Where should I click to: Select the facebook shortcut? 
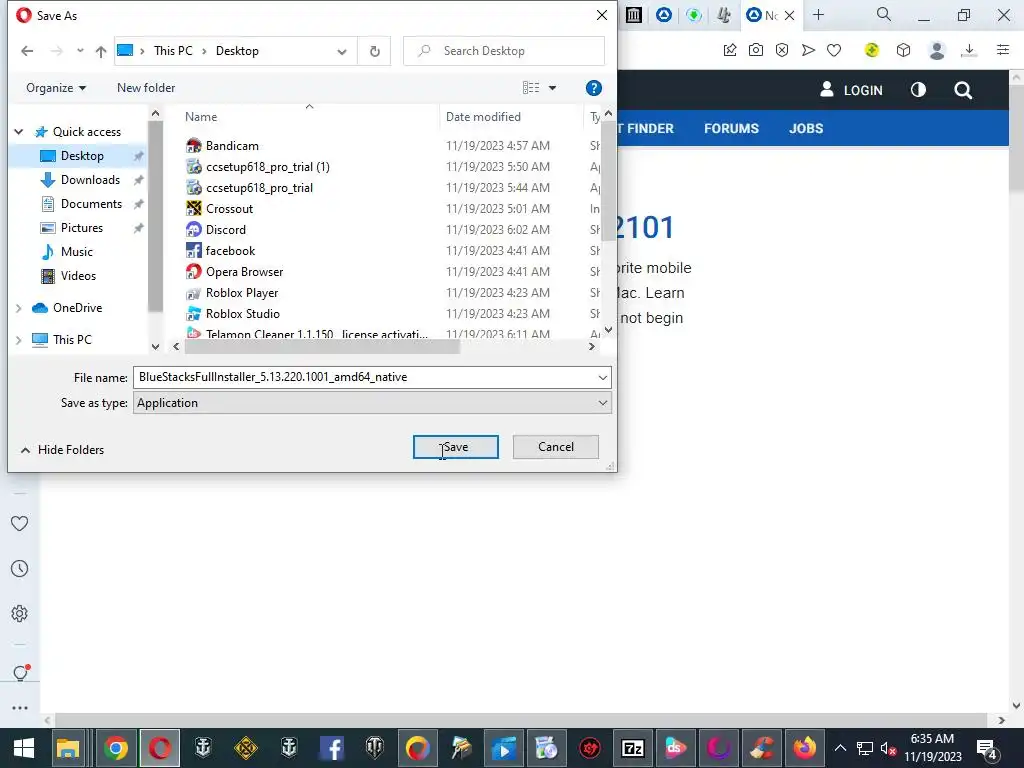230,251
